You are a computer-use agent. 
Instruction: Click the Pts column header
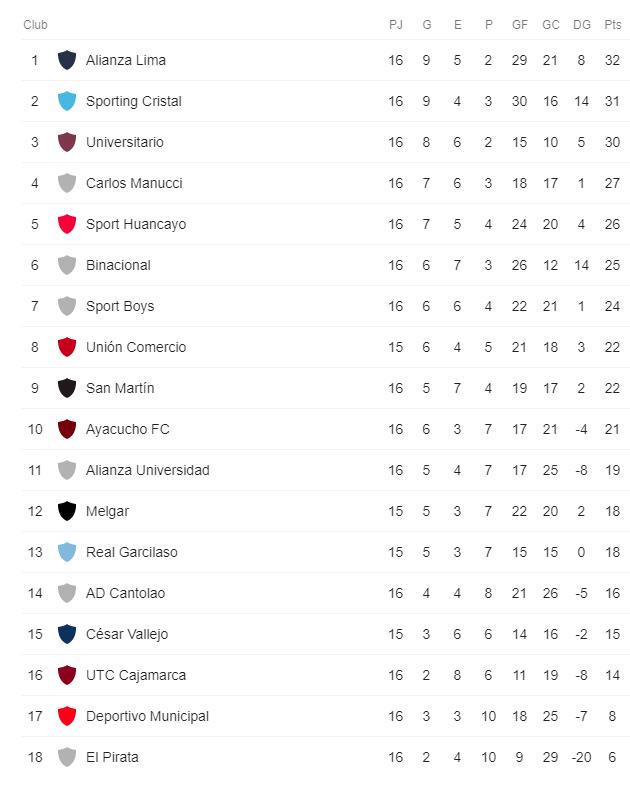[612, 24]
